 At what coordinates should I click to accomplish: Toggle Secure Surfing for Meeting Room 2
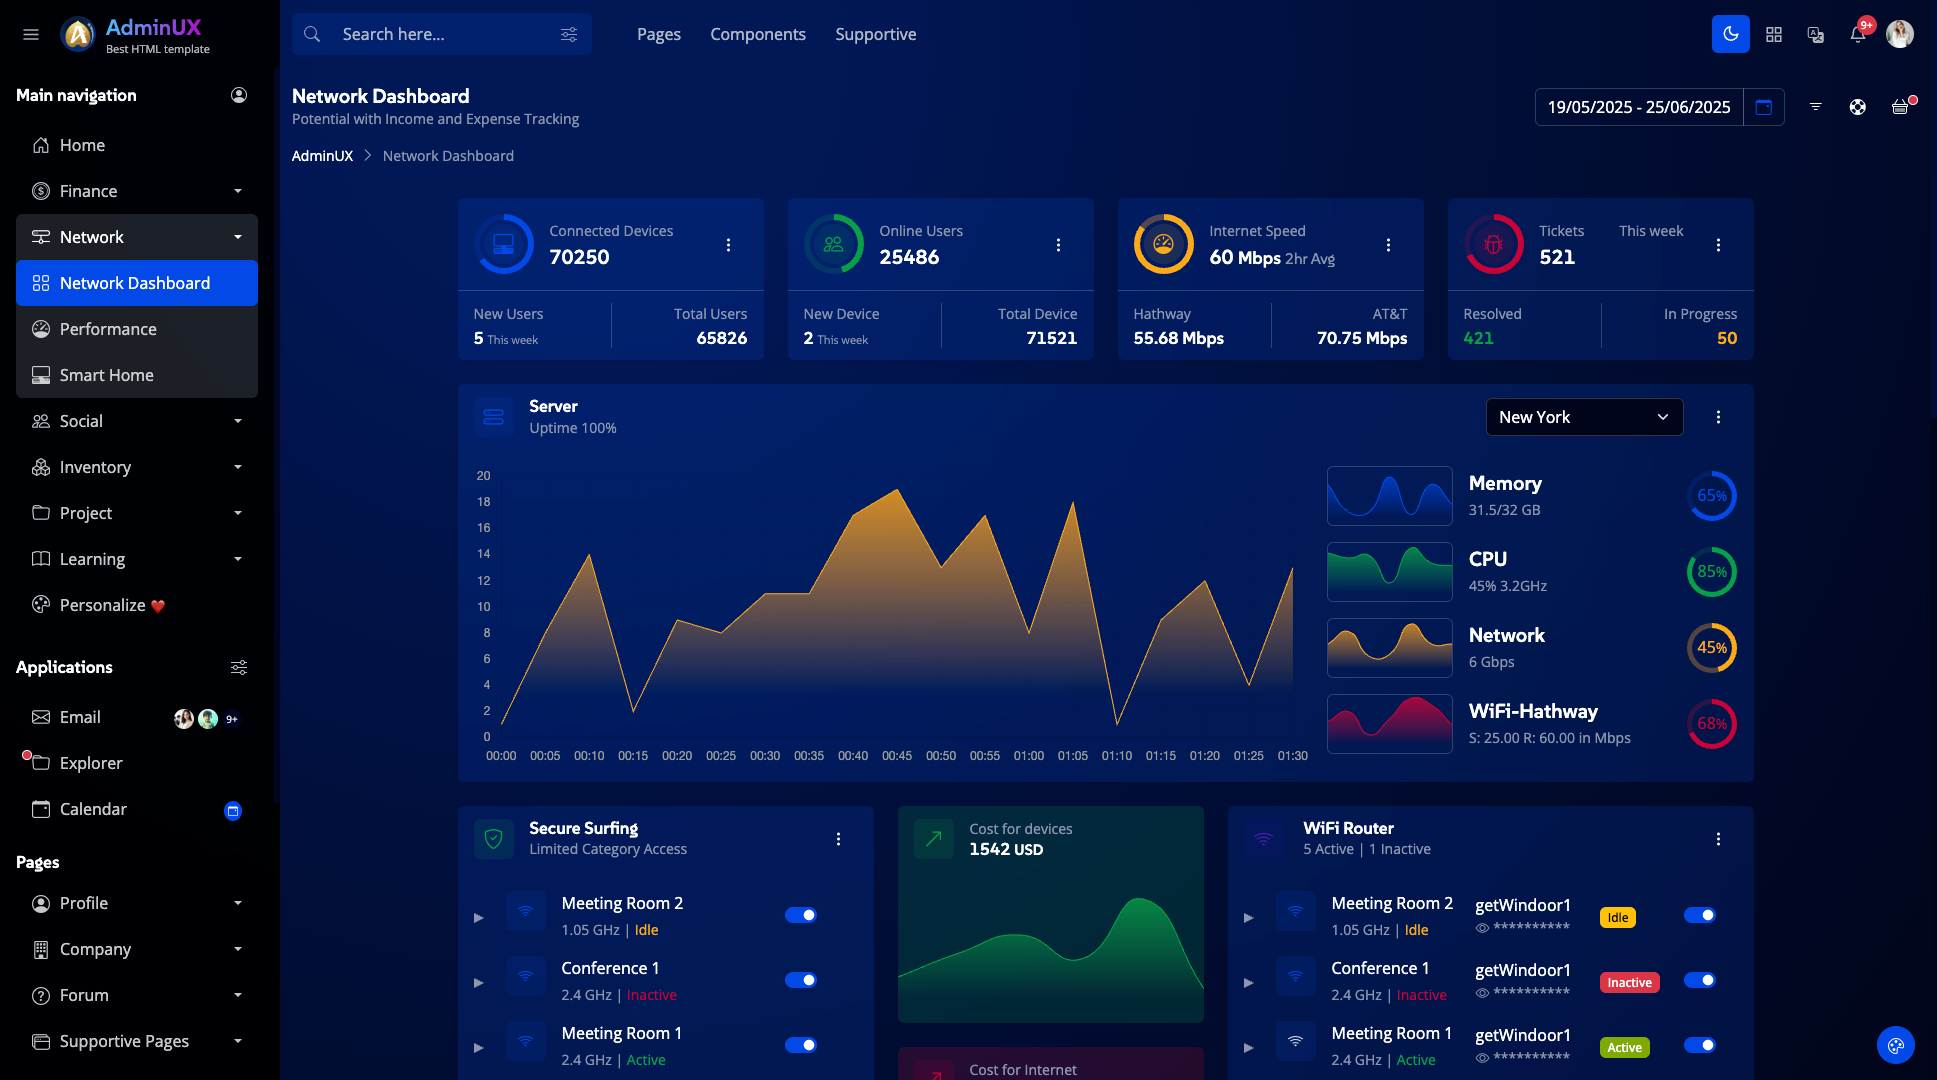(800, 915)
